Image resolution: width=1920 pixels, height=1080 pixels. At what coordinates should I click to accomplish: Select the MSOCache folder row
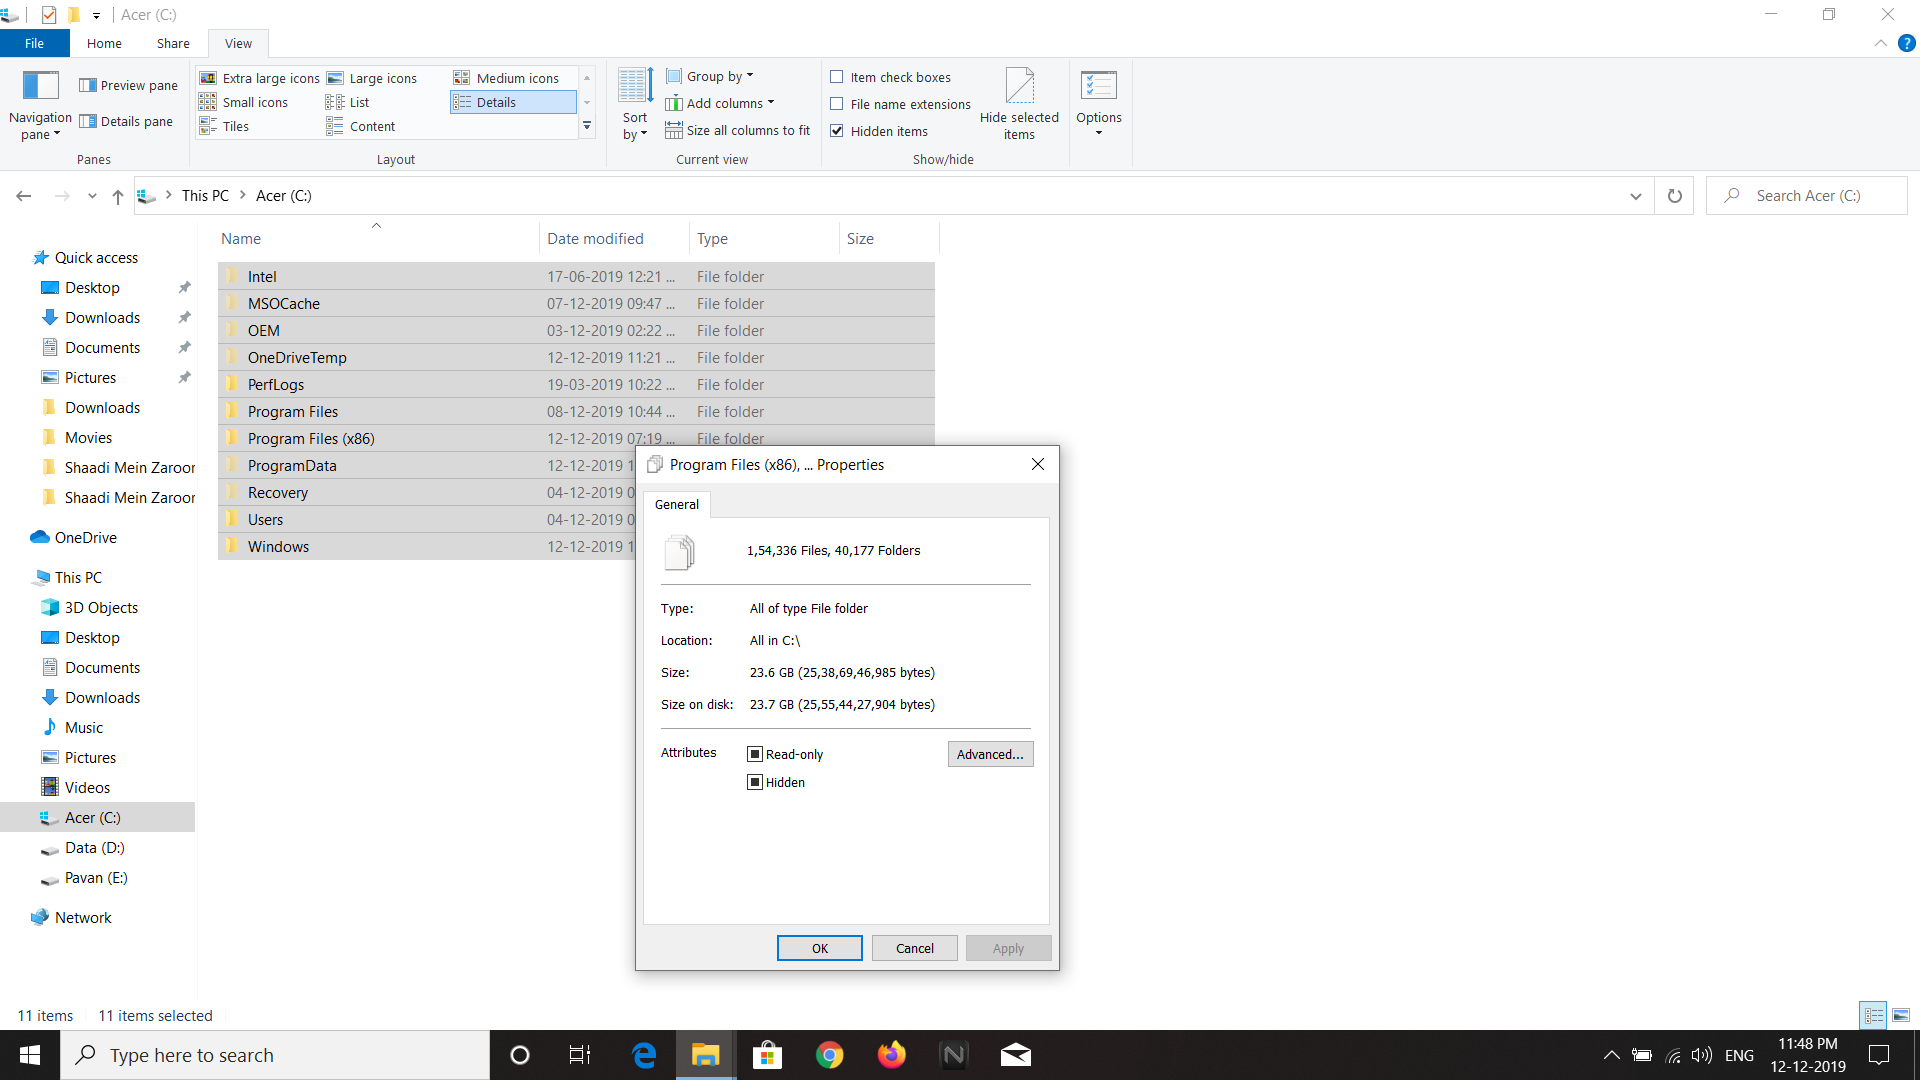tap(576, 303)
